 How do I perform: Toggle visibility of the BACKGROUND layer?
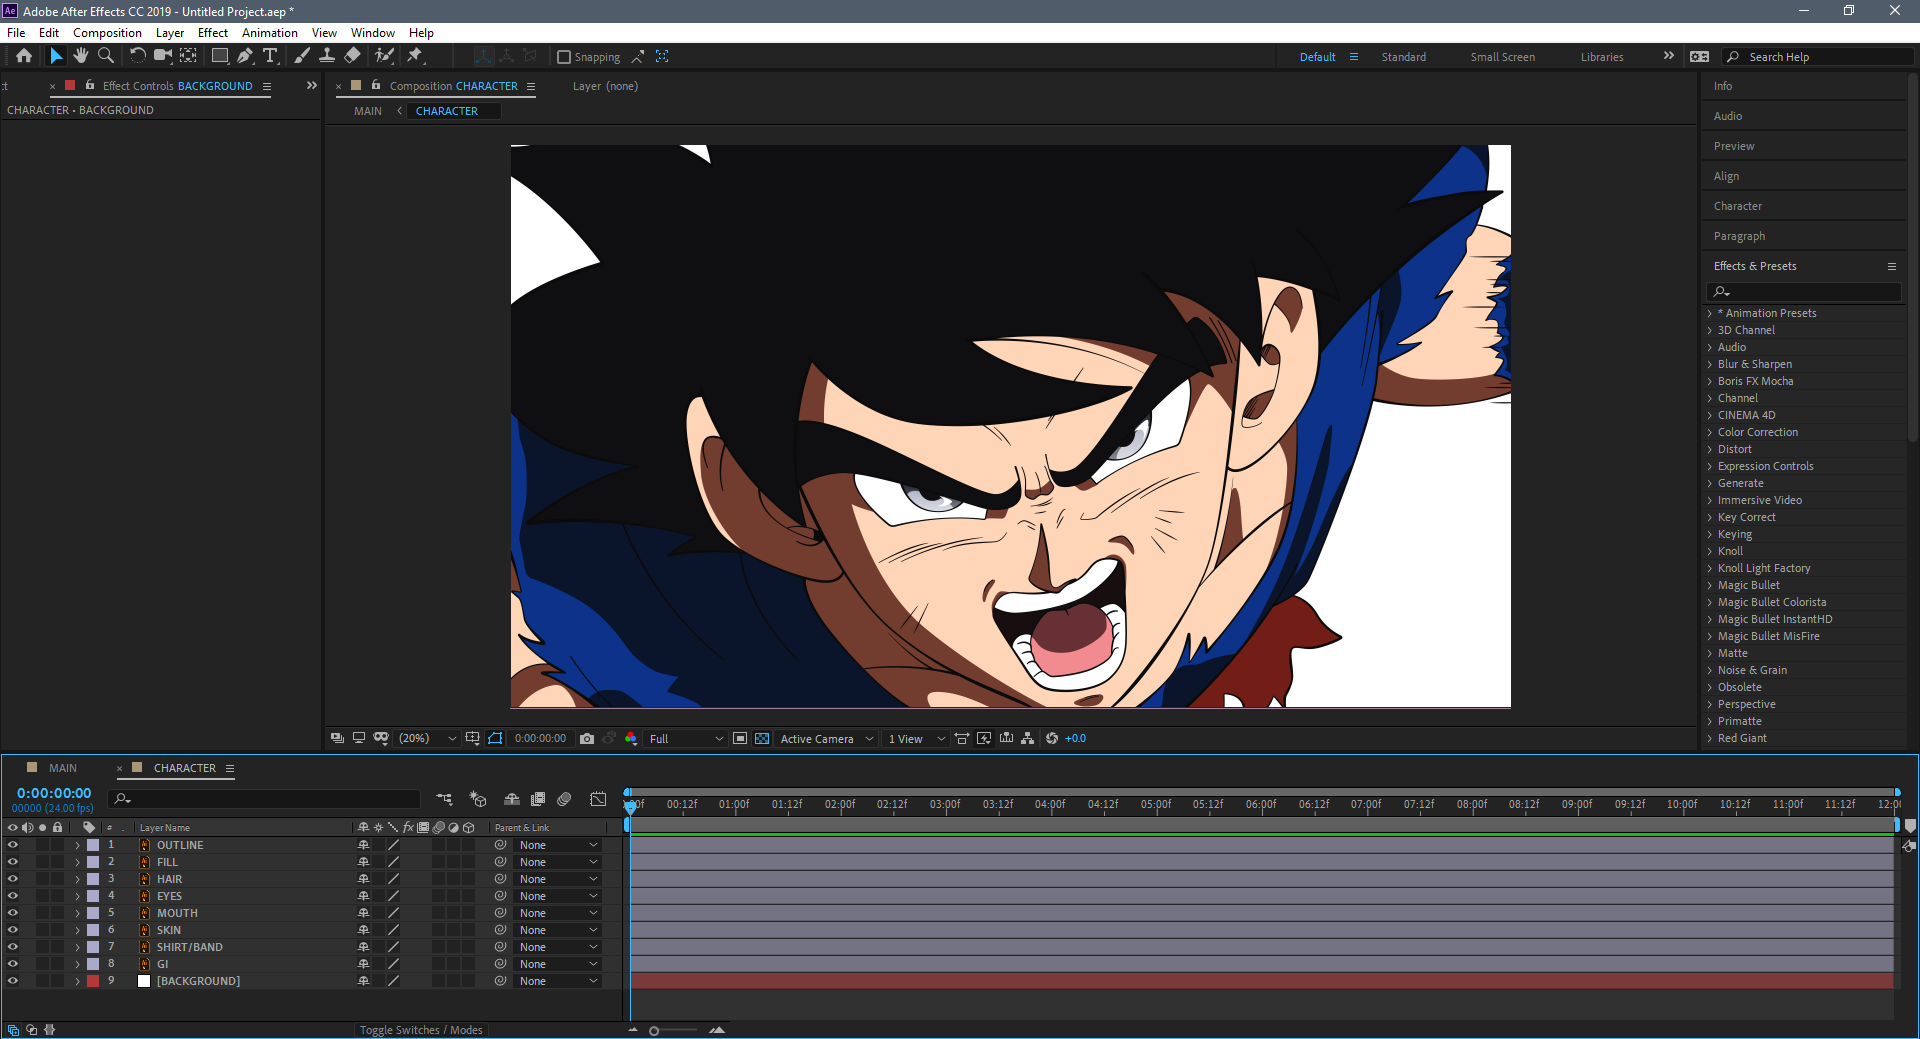point(13,981)
